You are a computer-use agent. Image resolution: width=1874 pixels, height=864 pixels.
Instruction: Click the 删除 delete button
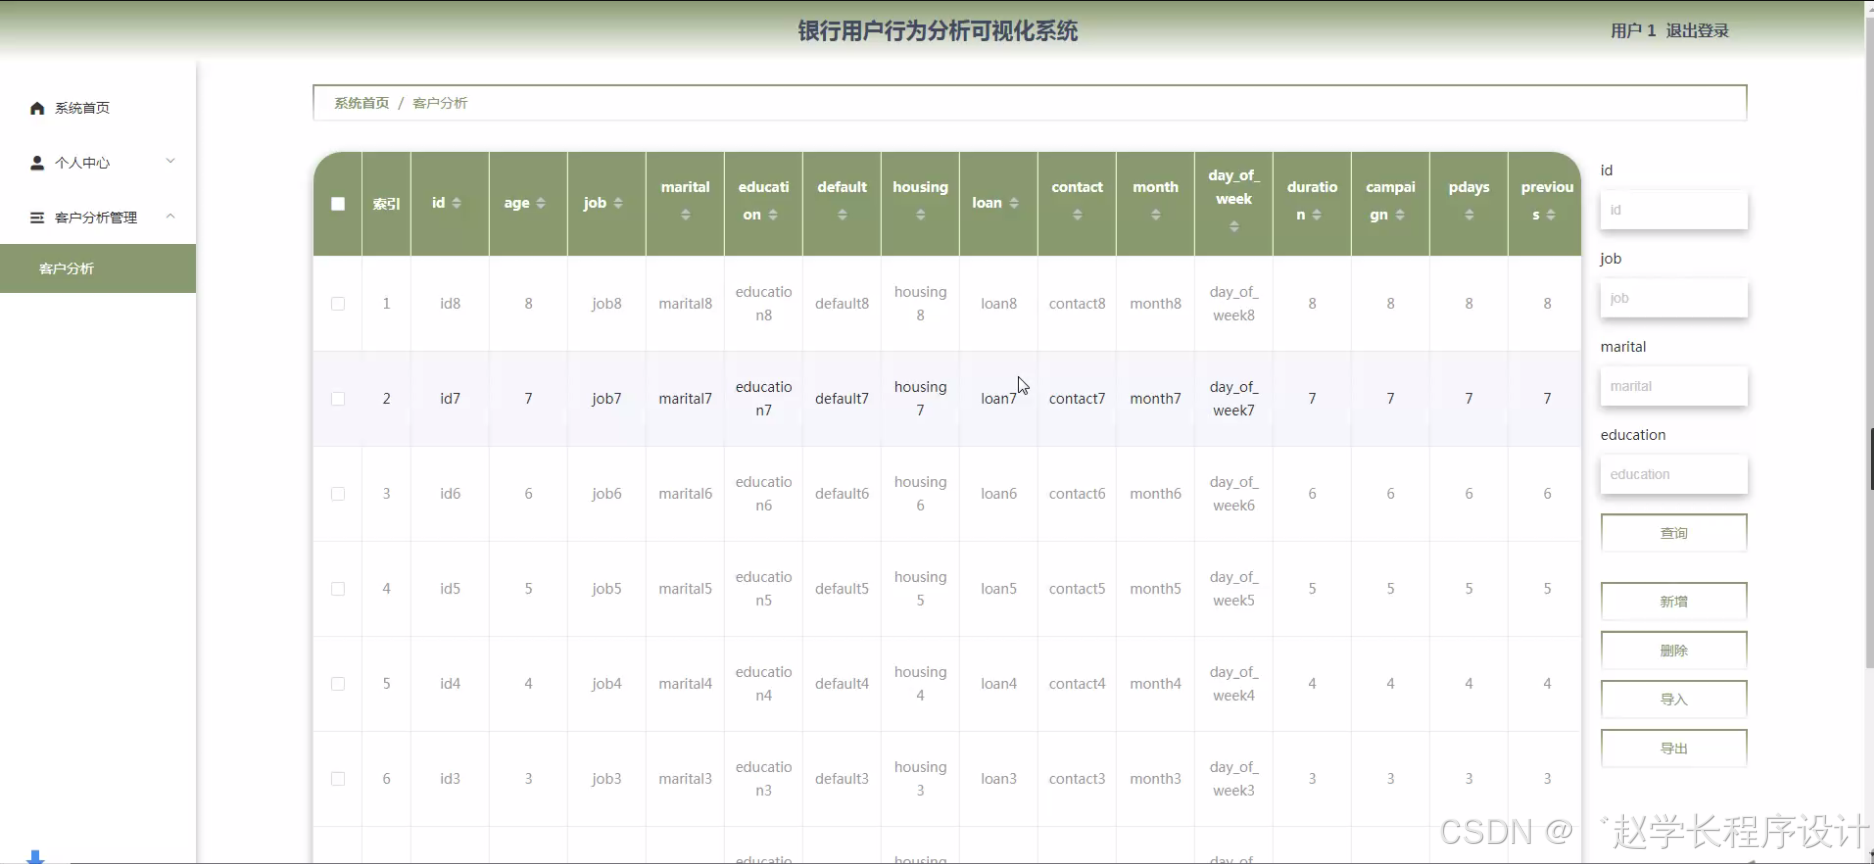(x=1674, y=650)
